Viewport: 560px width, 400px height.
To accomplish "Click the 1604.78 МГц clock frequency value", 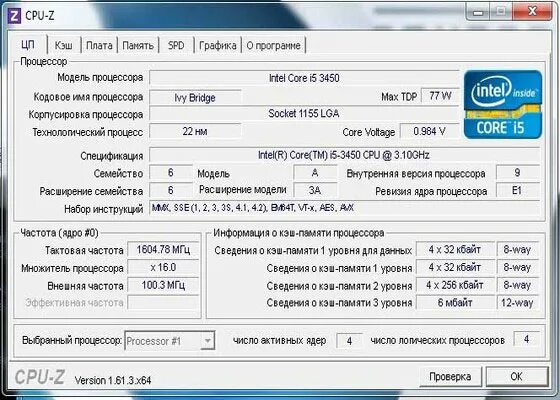I will (x=163, y=249).
